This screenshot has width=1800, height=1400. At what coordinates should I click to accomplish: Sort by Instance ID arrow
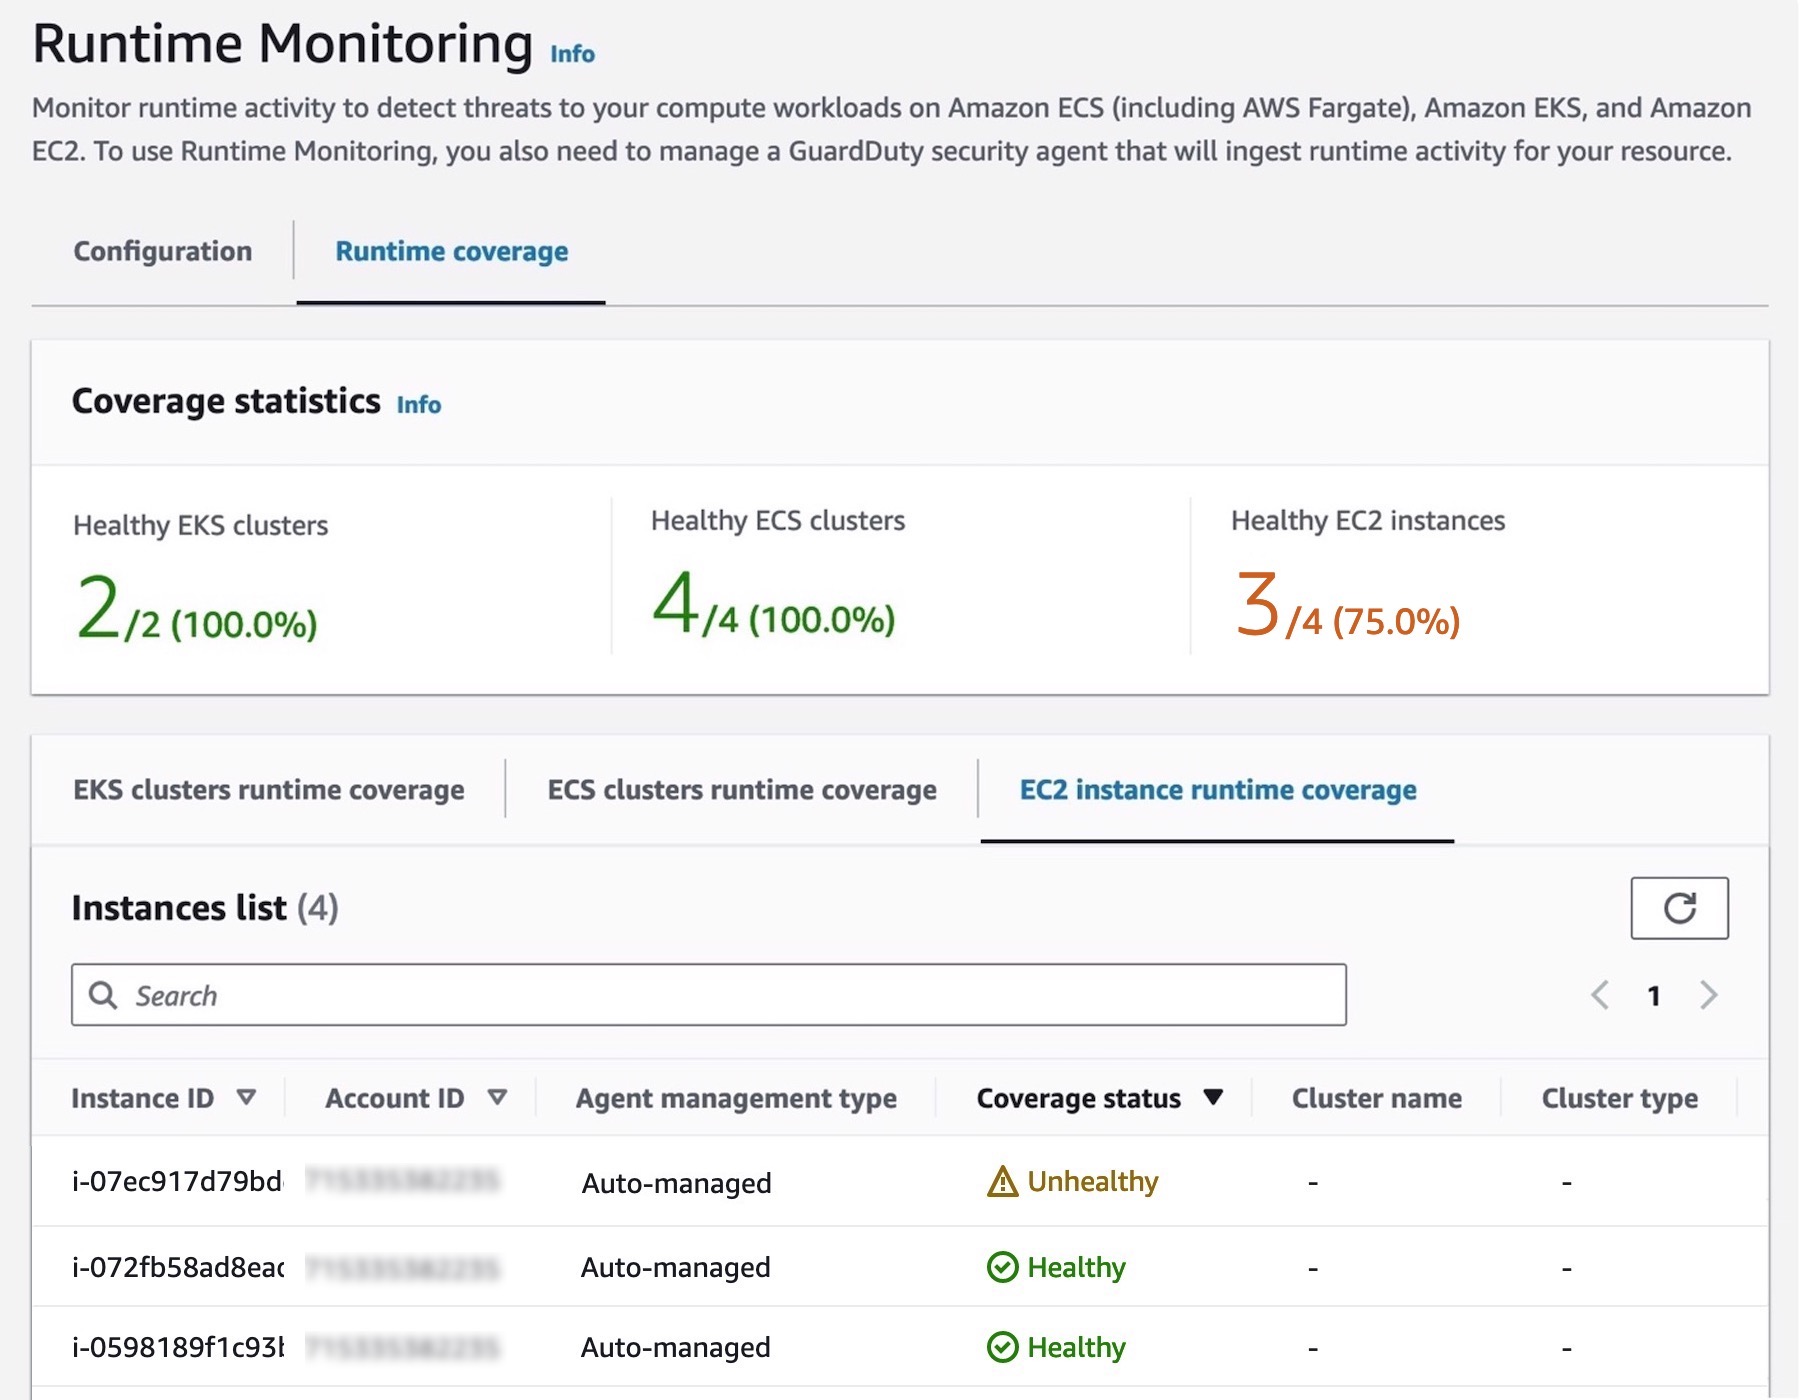click(246, 1098)
